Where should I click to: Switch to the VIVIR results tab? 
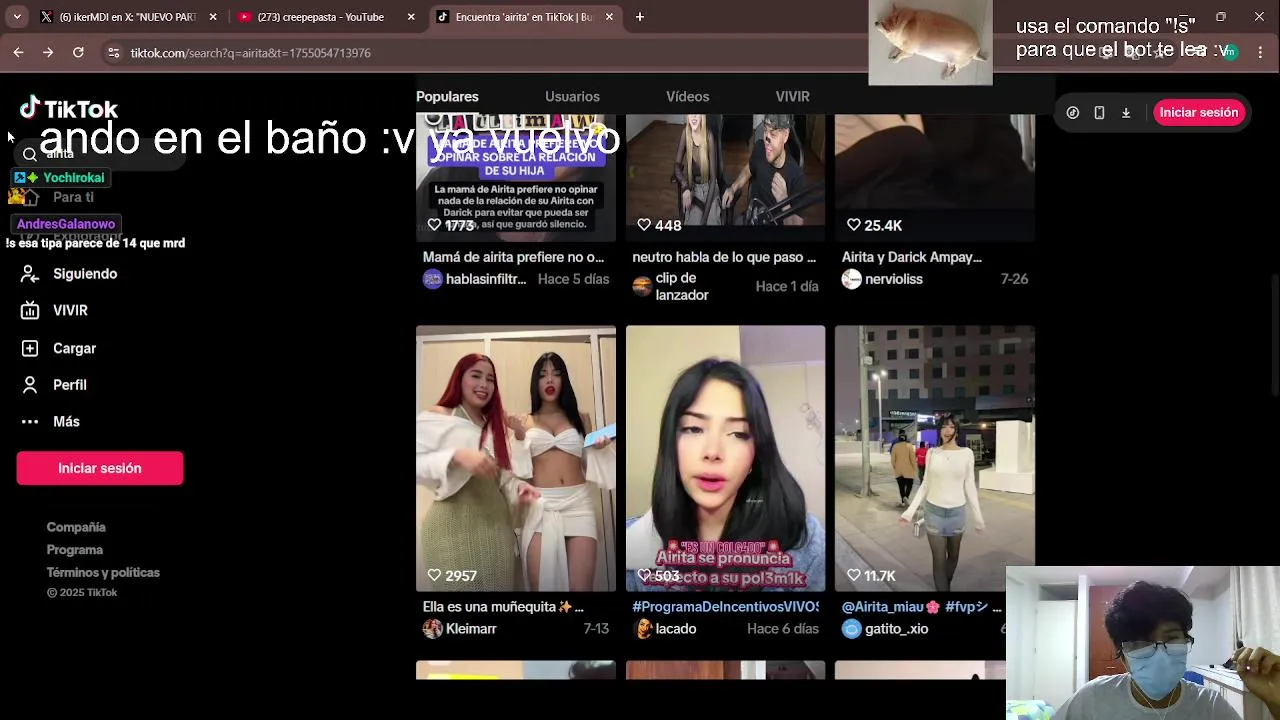[x=792, y=97]
